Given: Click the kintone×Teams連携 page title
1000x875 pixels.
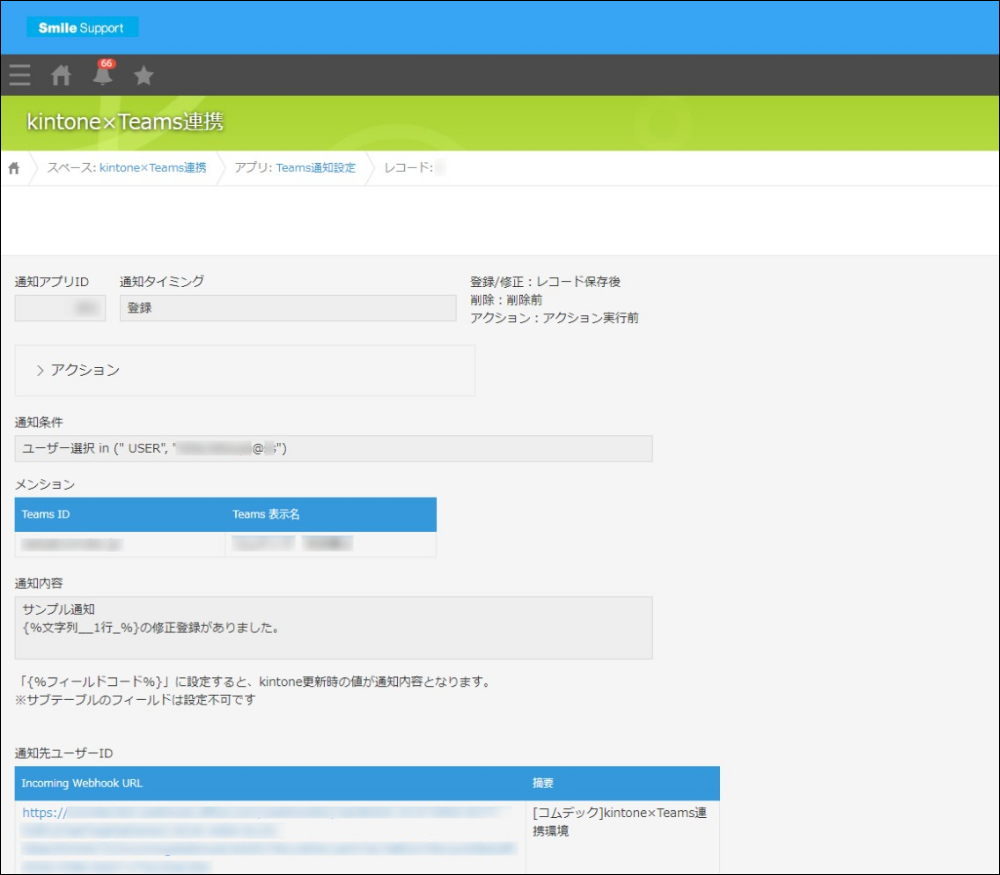Looking at the screenshot, I should 125,121.
